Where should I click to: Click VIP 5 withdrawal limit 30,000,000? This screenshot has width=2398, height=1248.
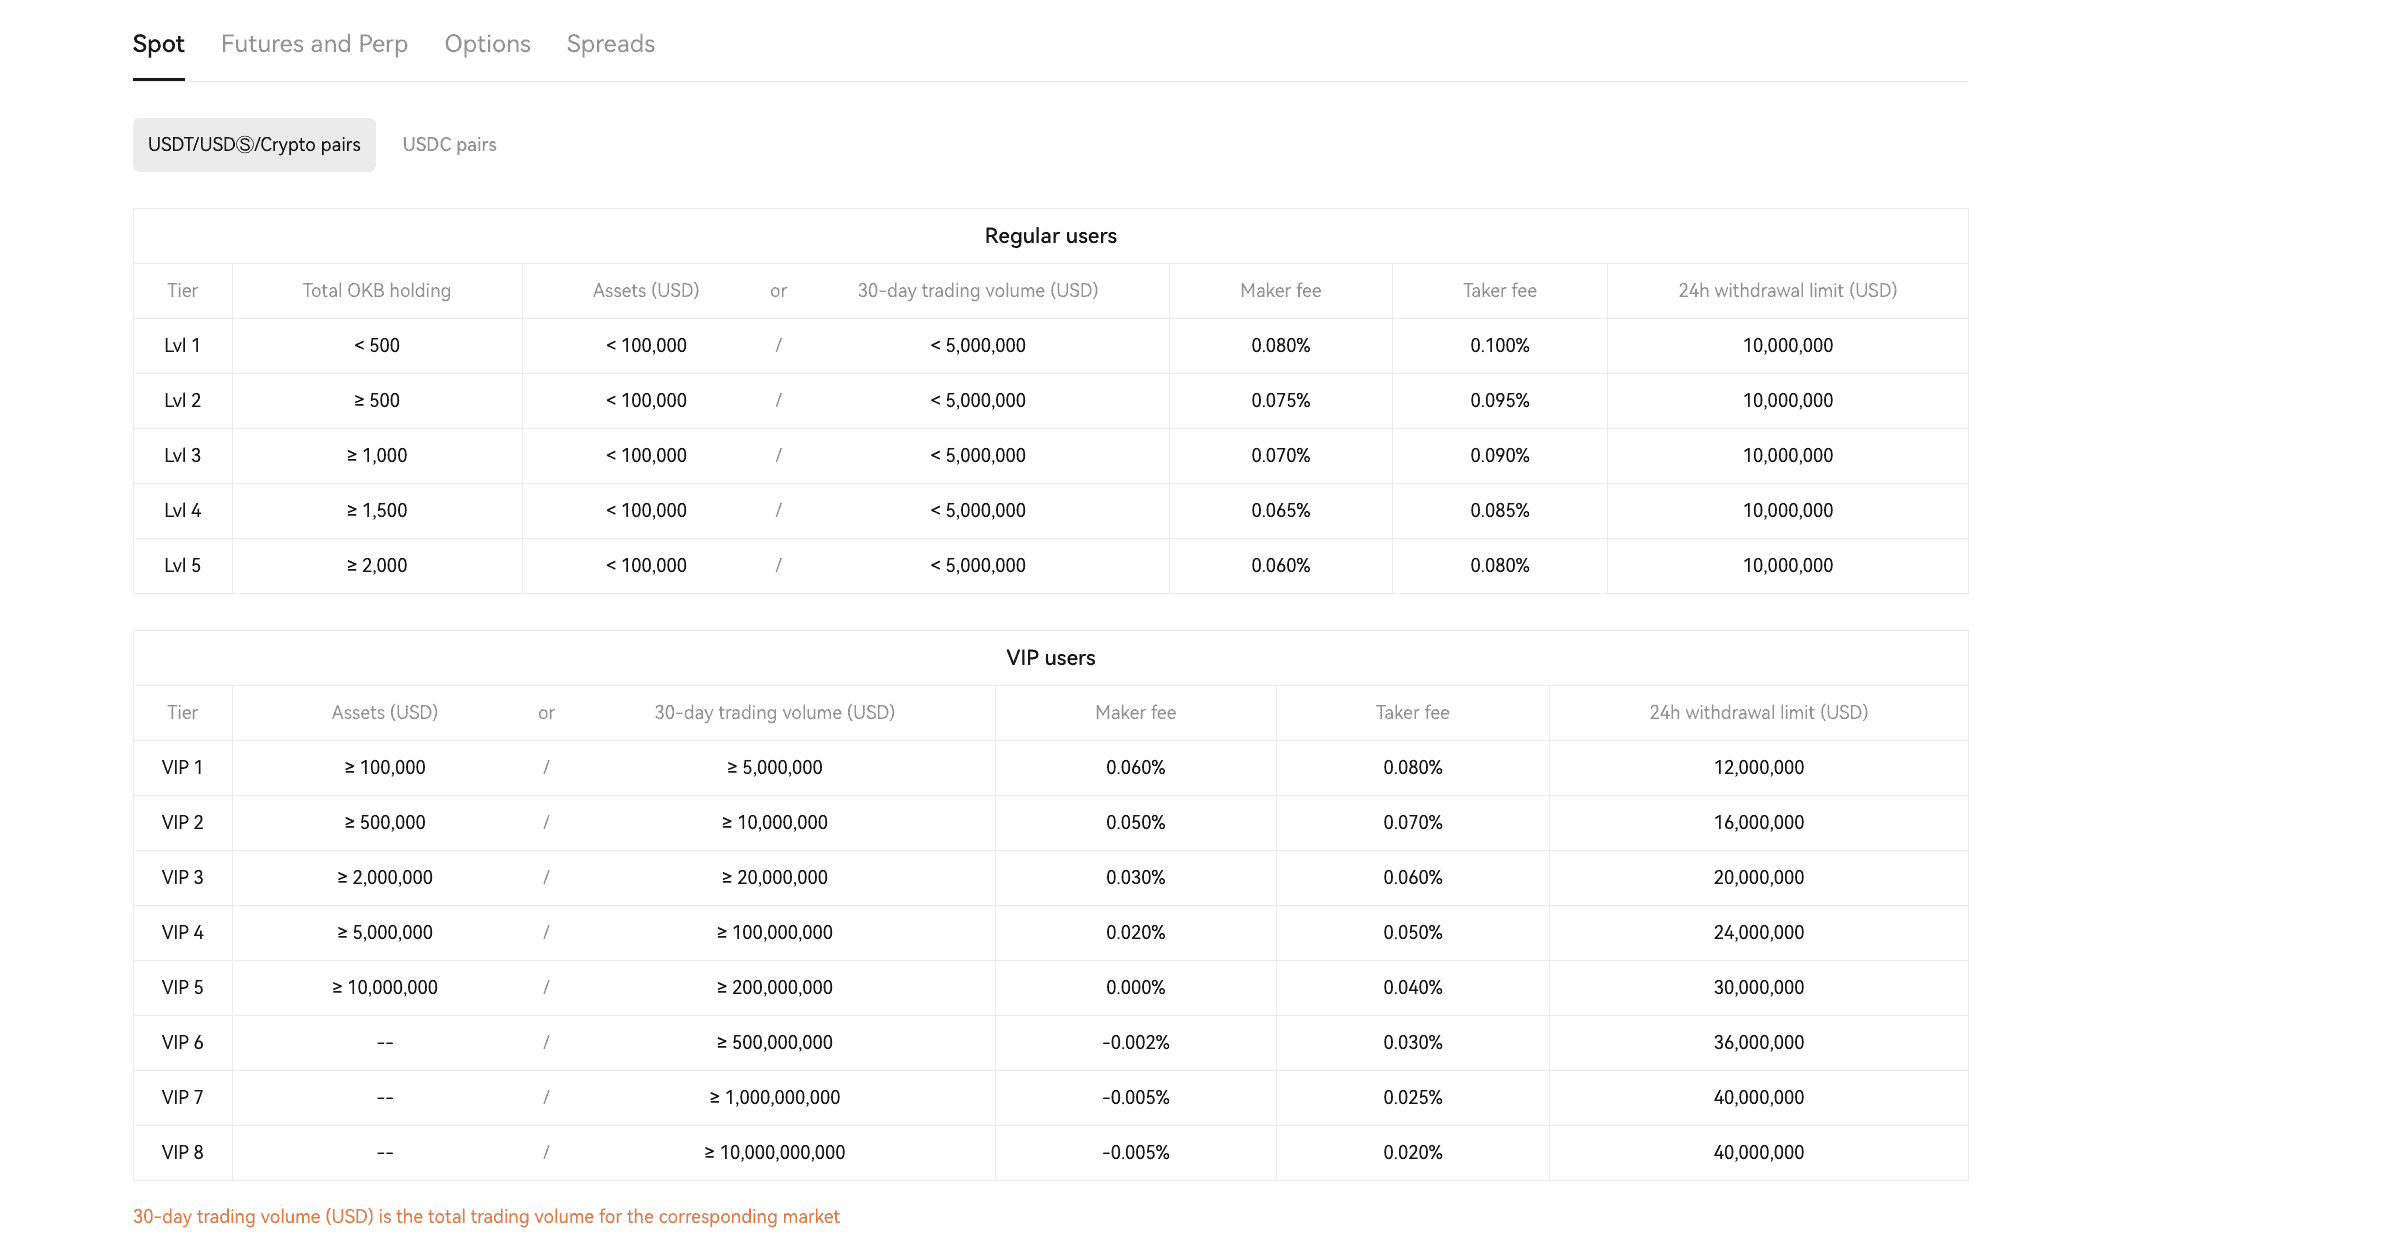[1758, 988]
